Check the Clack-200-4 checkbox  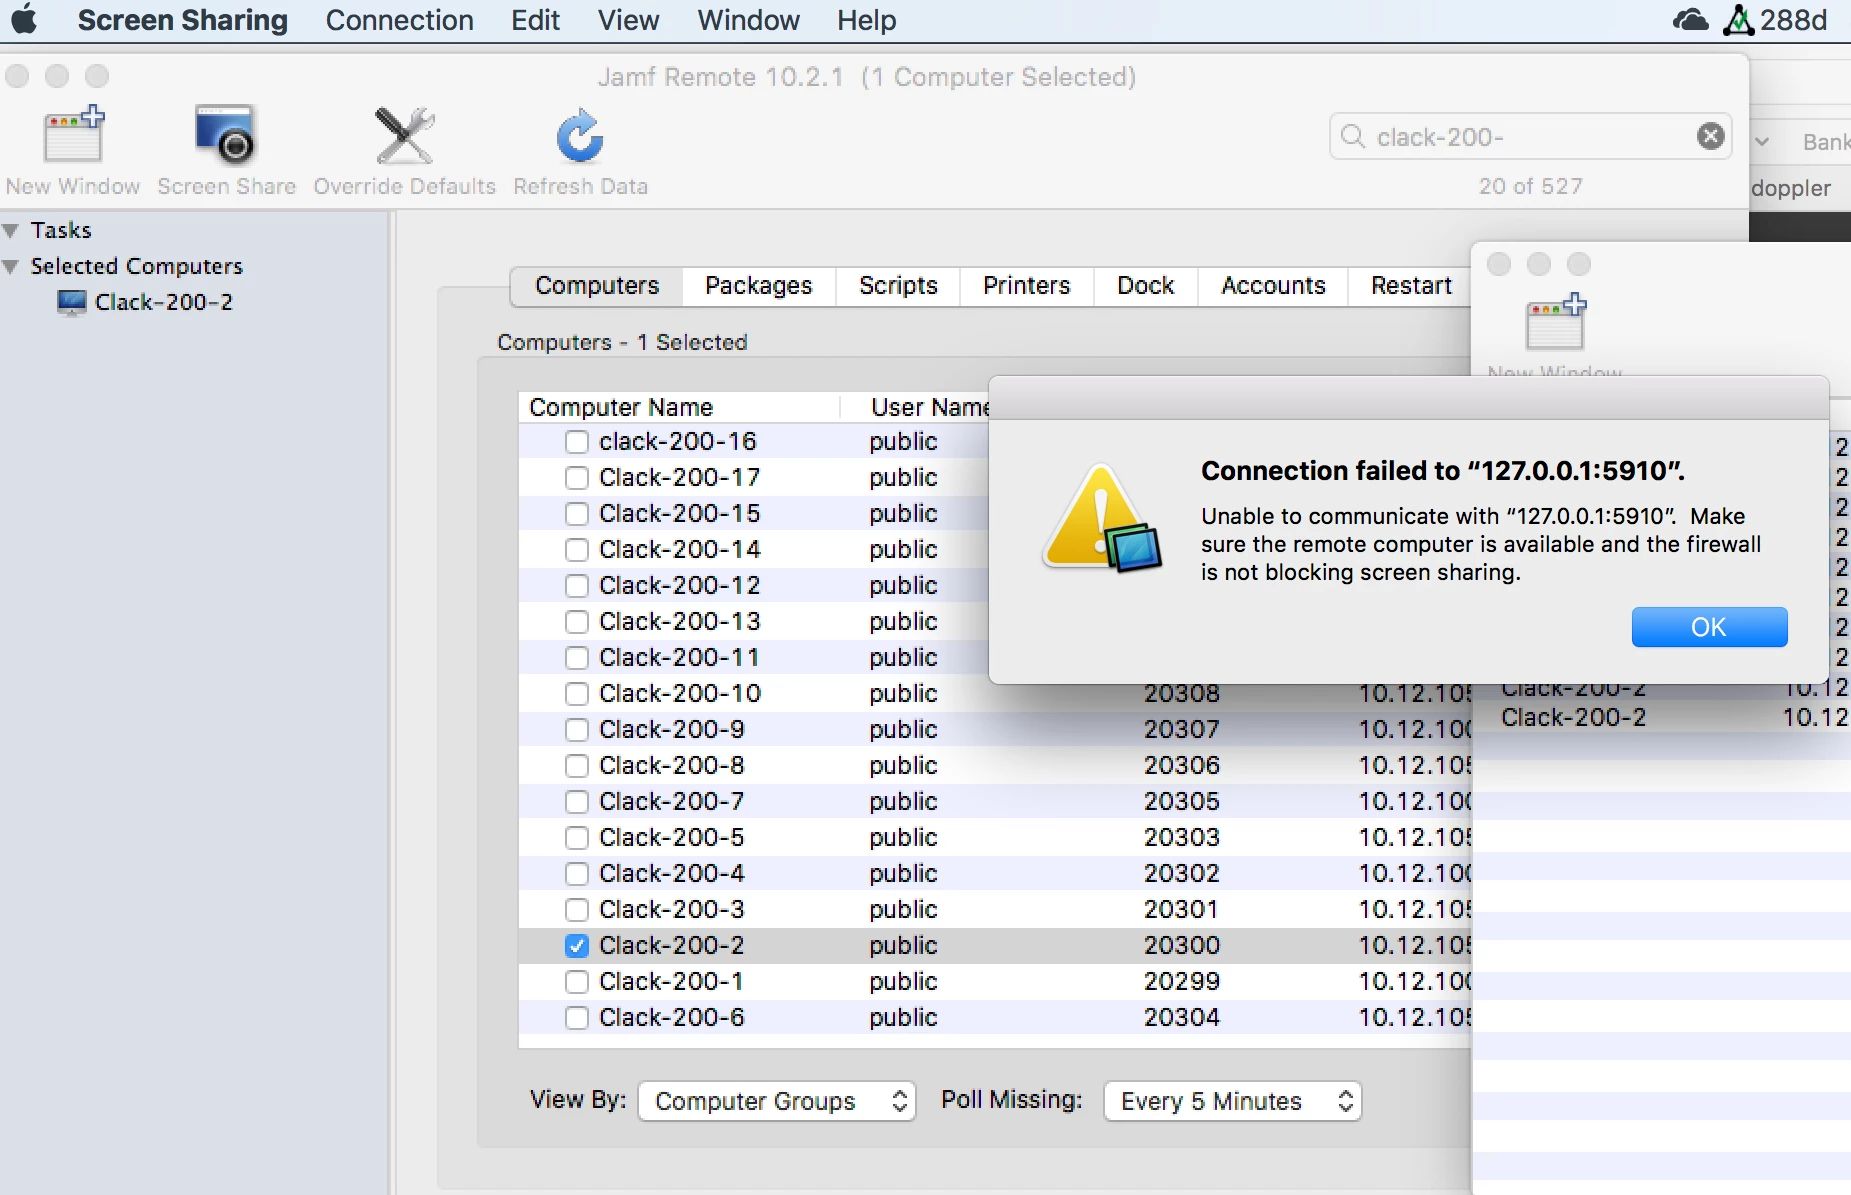[576, 873]
